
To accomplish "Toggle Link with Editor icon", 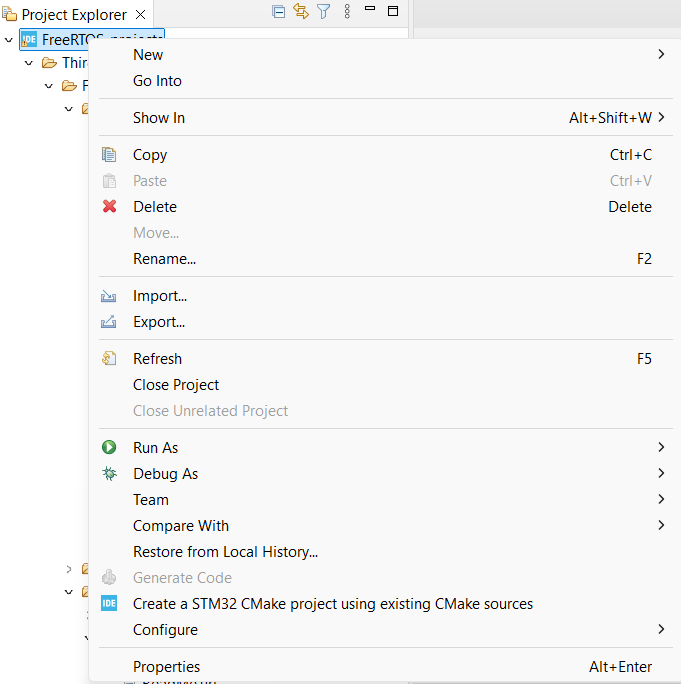I will pos(300,12).
